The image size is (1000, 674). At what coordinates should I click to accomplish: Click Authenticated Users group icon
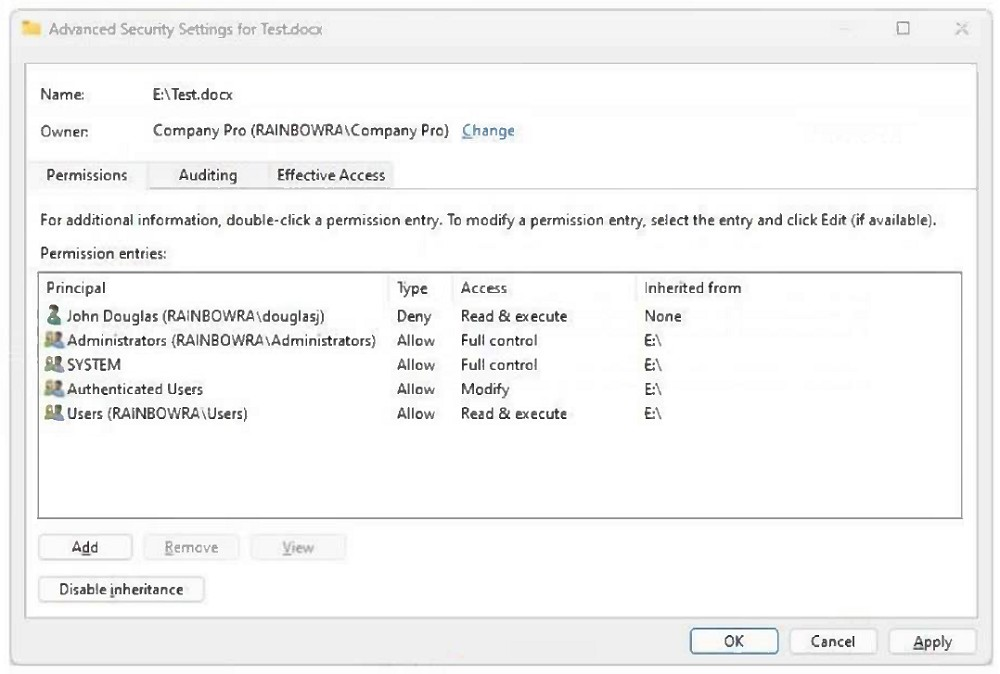[x=55, y=389]
